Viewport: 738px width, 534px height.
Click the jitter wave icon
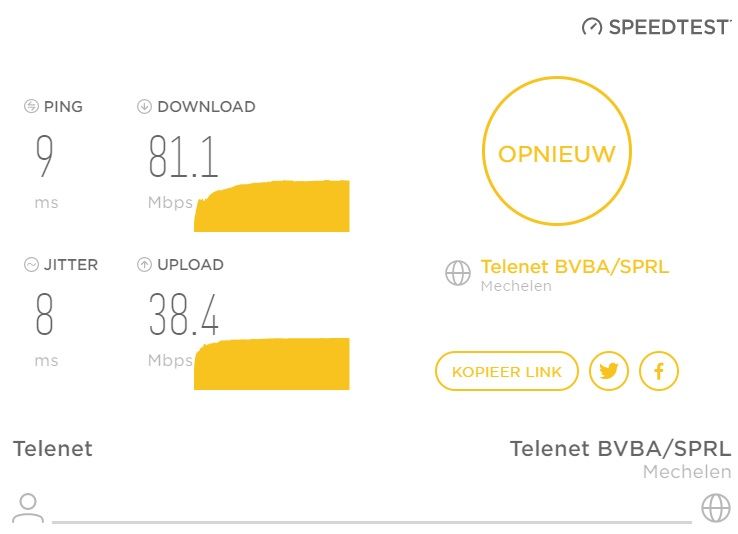click(31, 264)
